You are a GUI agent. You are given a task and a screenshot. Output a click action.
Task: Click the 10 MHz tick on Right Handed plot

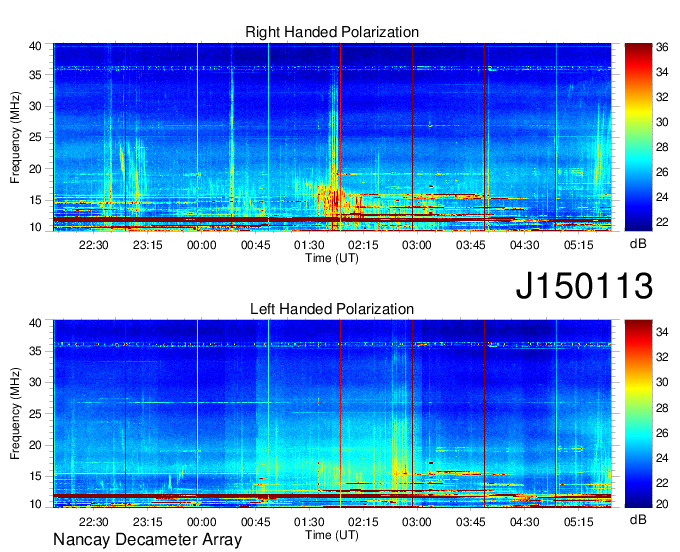(35, 227)
